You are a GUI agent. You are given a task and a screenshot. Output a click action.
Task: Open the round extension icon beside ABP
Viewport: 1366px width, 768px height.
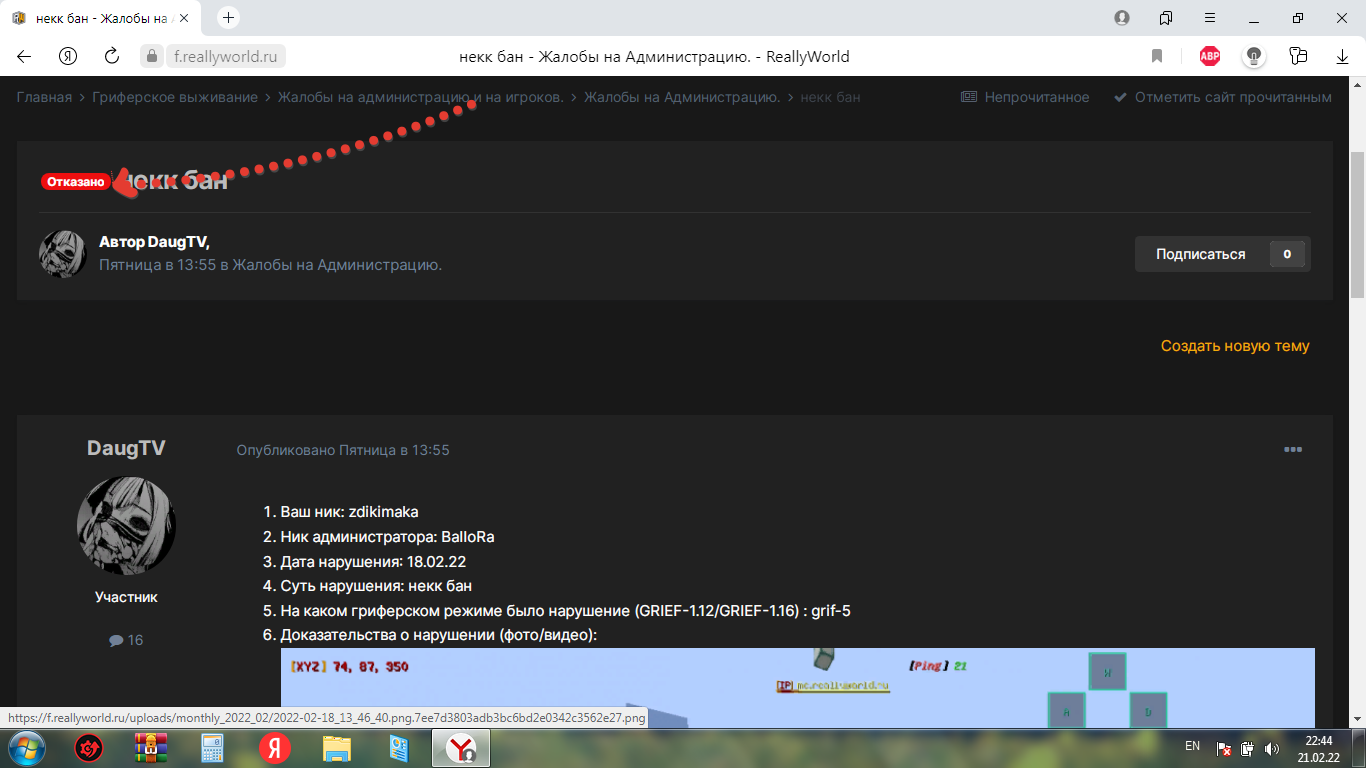coord(1254,57)
